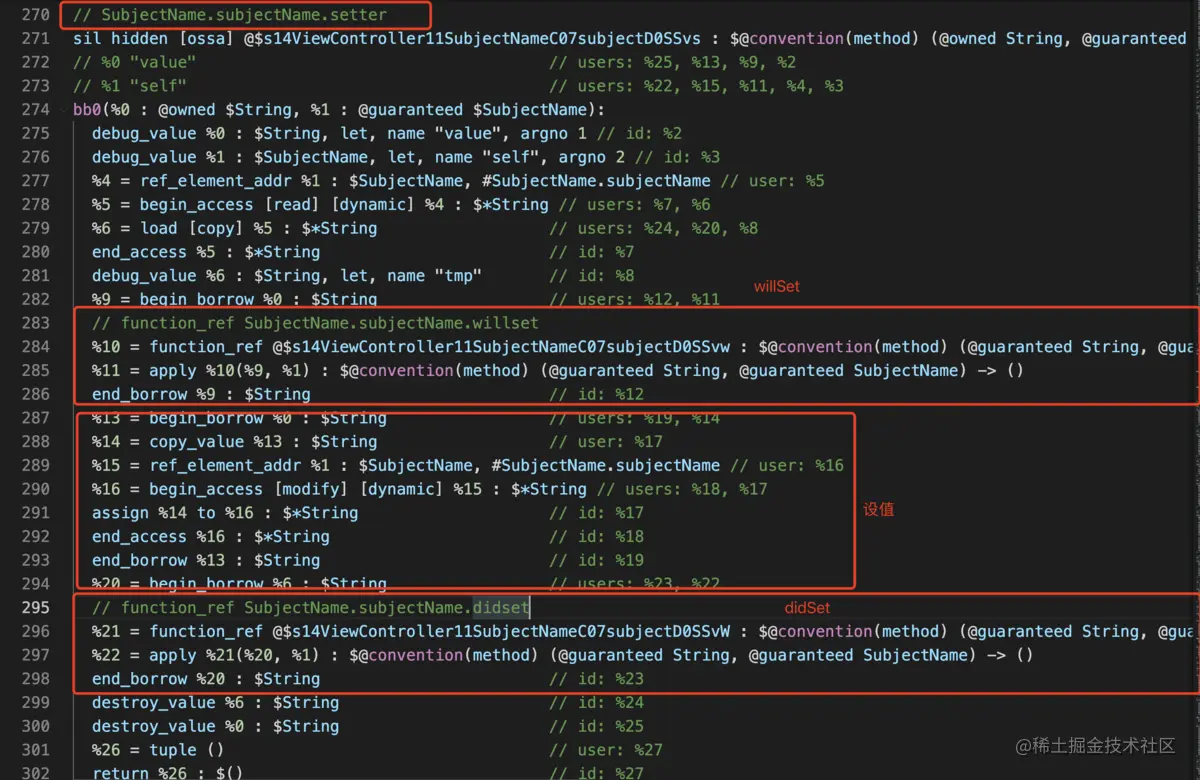Click '%5 = begin_access [read]' line
The width and height of the screenshot is (1200, 780).
tap(401, 205)
